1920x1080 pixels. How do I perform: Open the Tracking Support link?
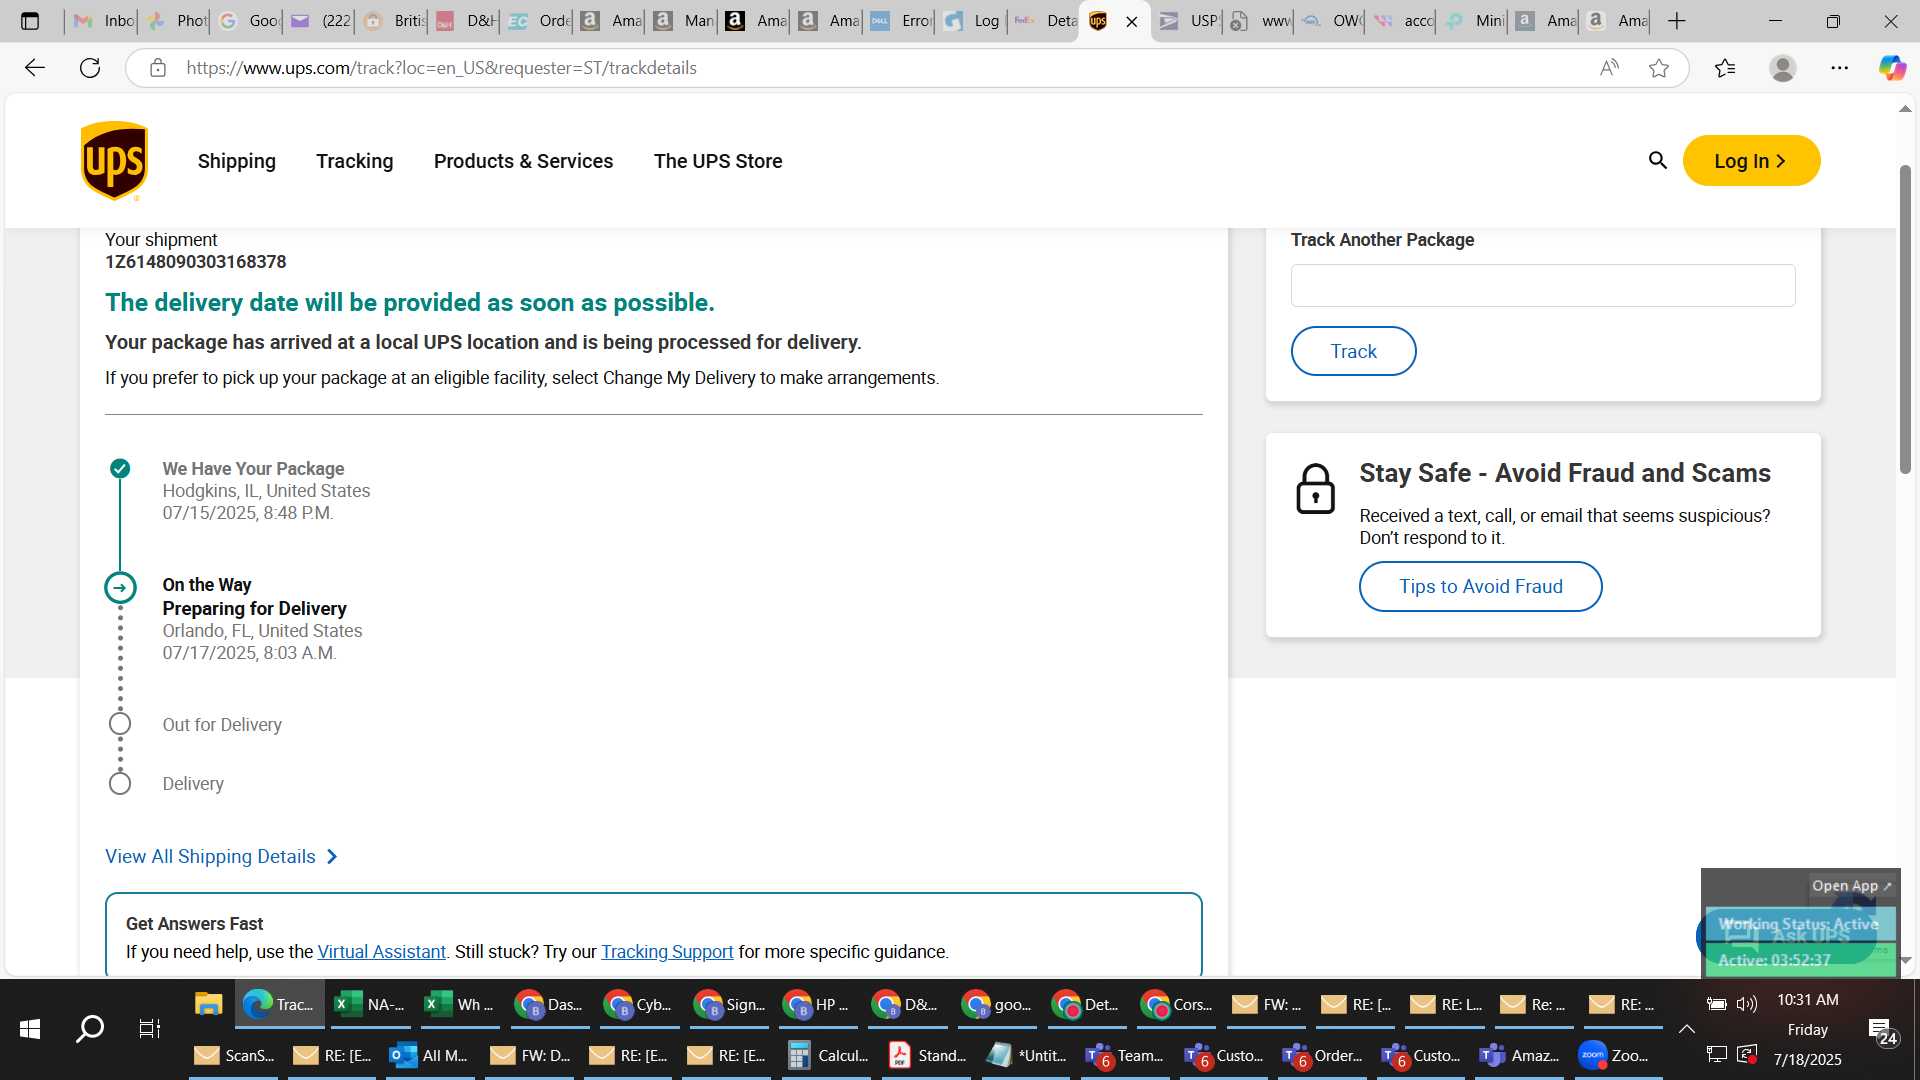coord(667,952)
